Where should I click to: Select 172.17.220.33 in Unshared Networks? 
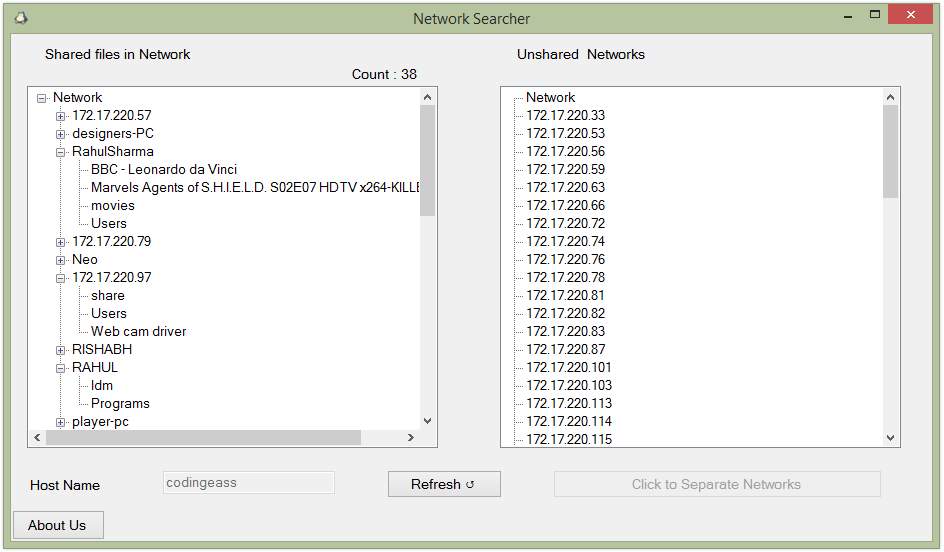(565, 116)
